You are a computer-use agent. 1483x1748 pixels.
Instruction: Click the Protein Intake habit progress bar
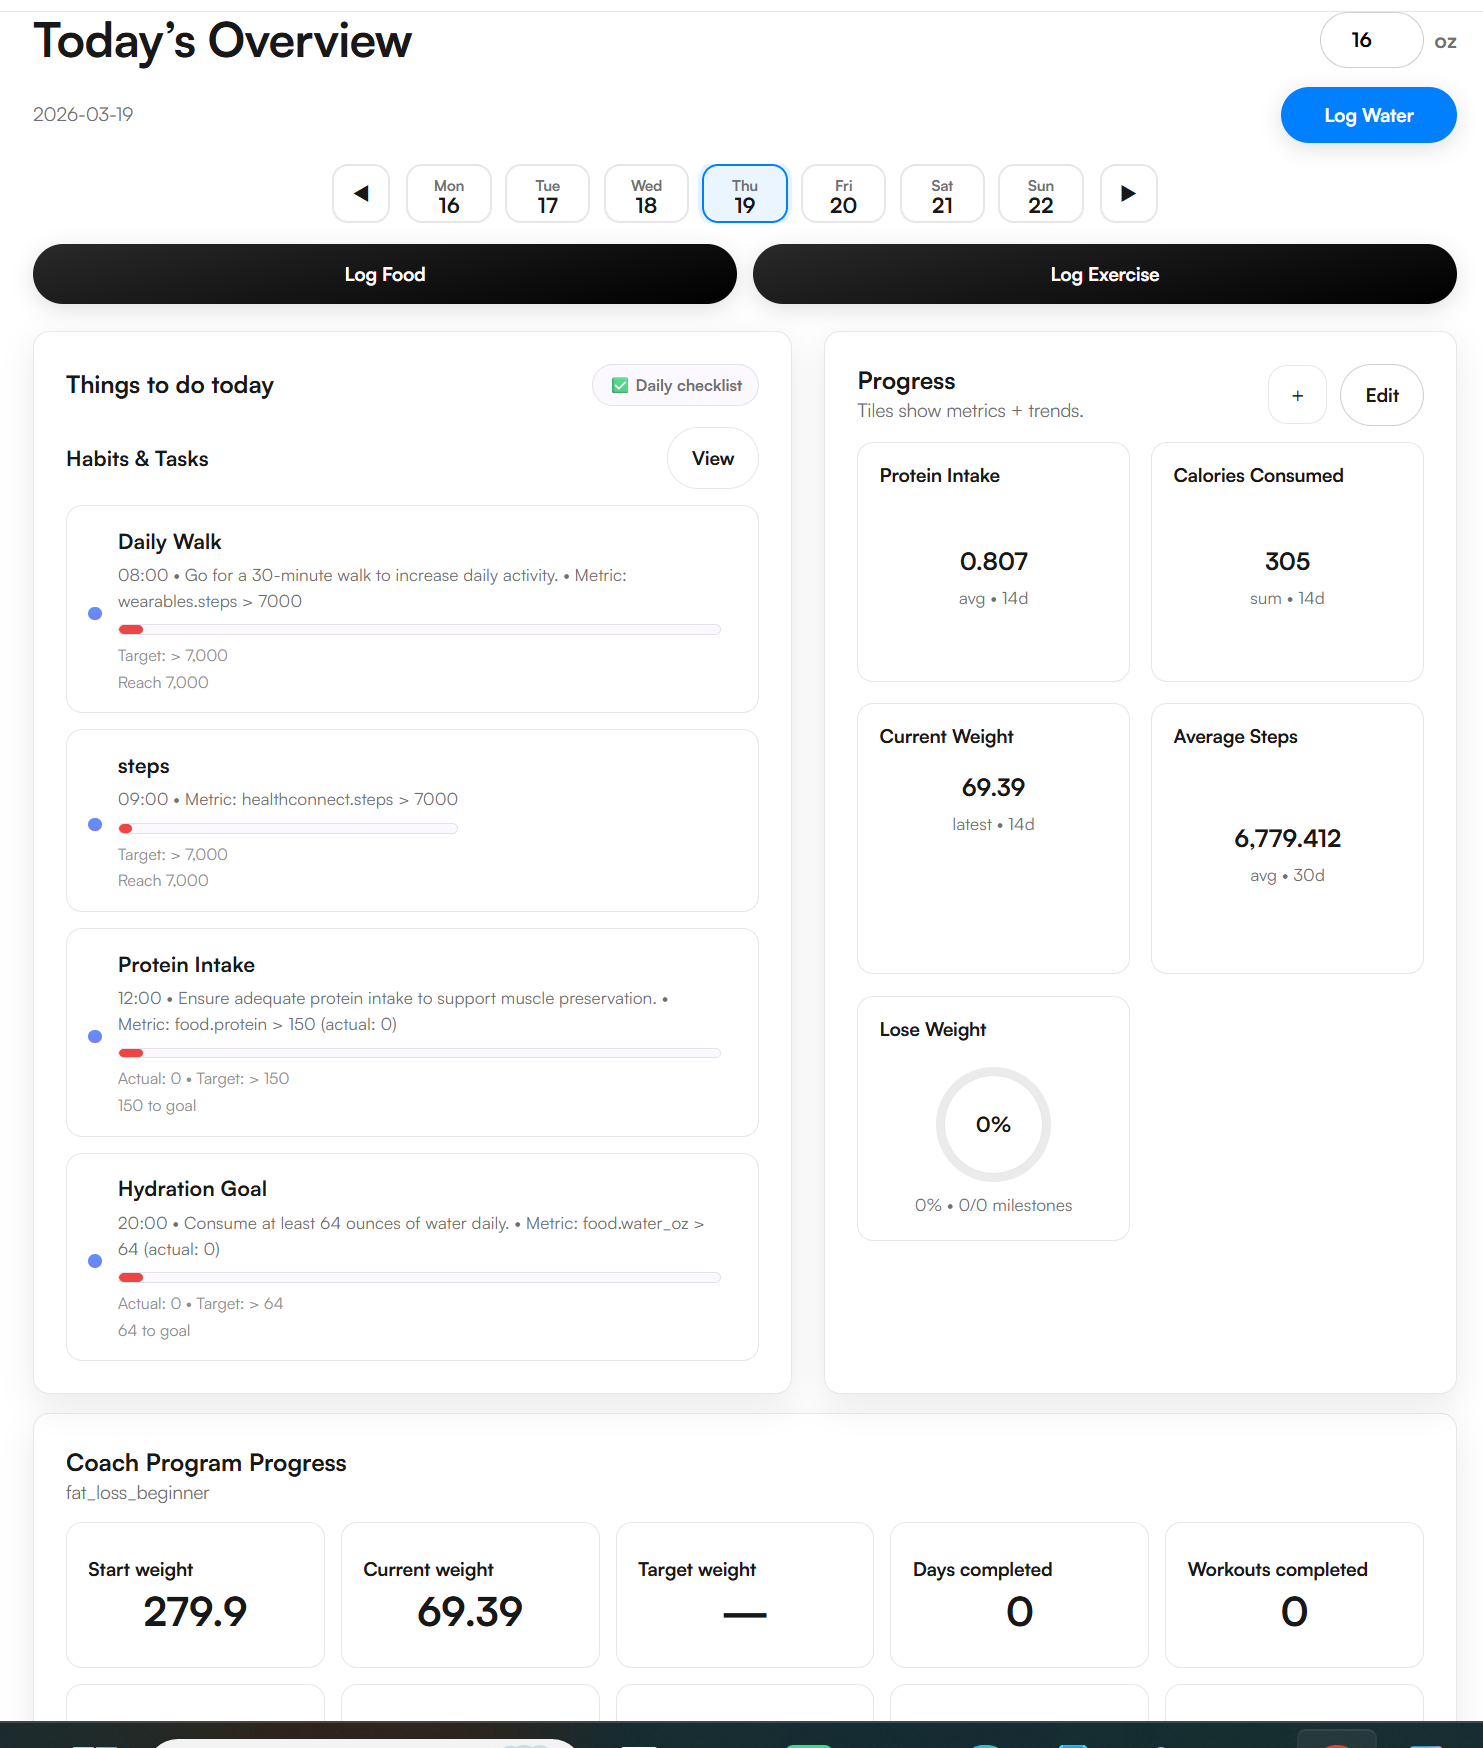coord(419,1053)
